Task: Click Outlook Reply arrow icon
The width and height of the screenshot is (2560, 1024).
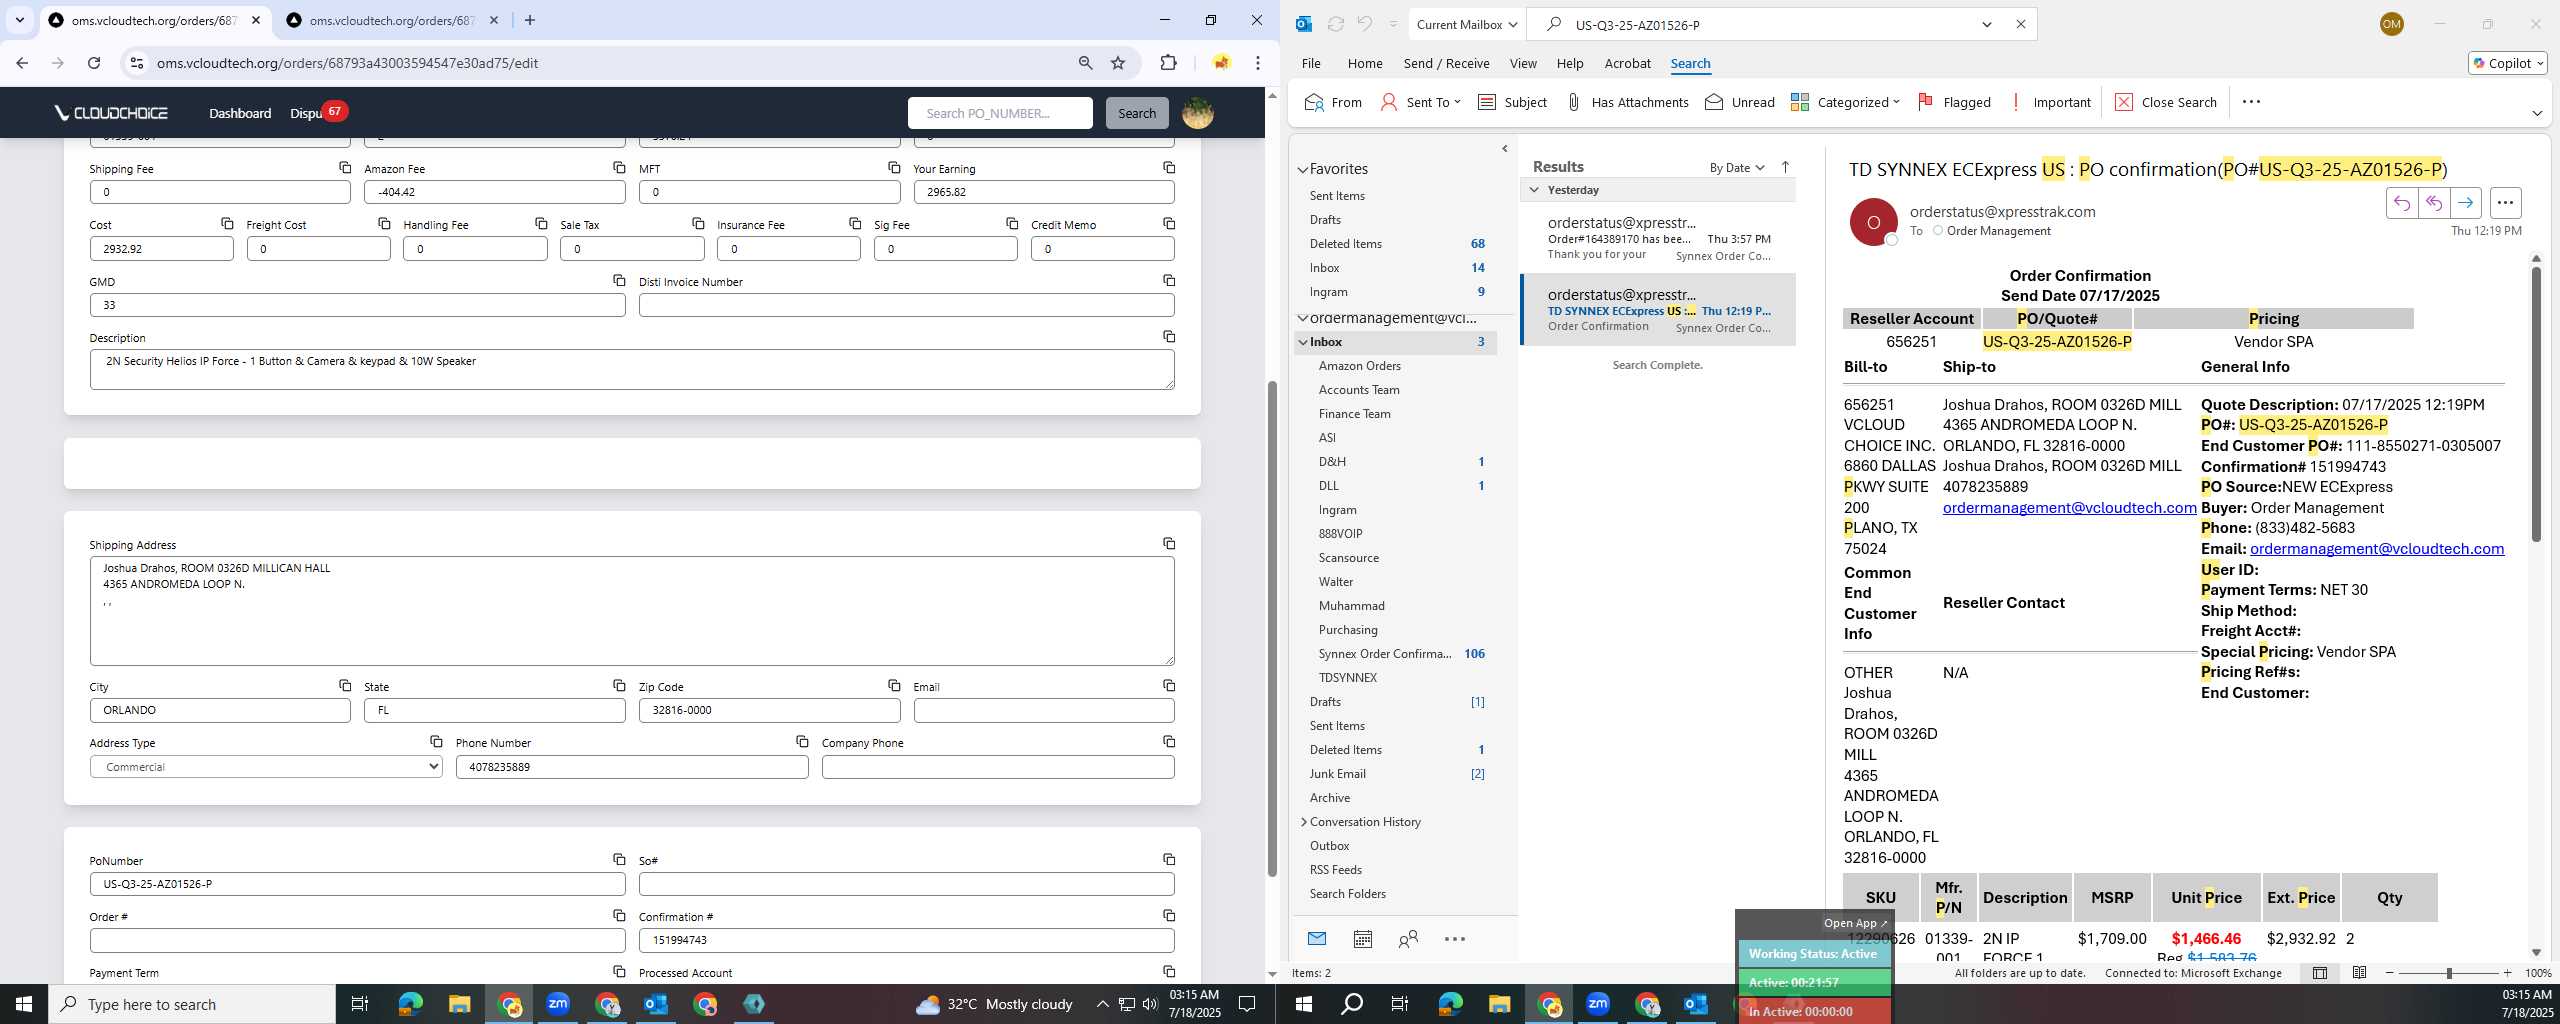Action: click(x=2401, y=203)
